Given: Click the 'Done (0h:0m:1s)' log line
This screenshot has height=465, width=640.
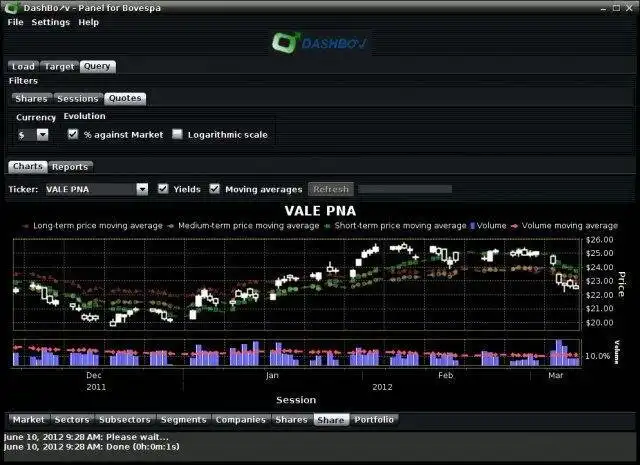Looking at the screenshot, I should 92,447.
